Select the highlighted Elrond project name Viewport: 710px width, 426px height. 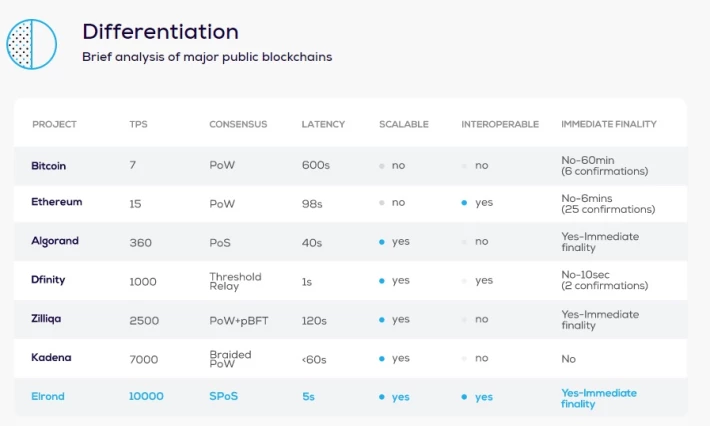tap(48, 397)
